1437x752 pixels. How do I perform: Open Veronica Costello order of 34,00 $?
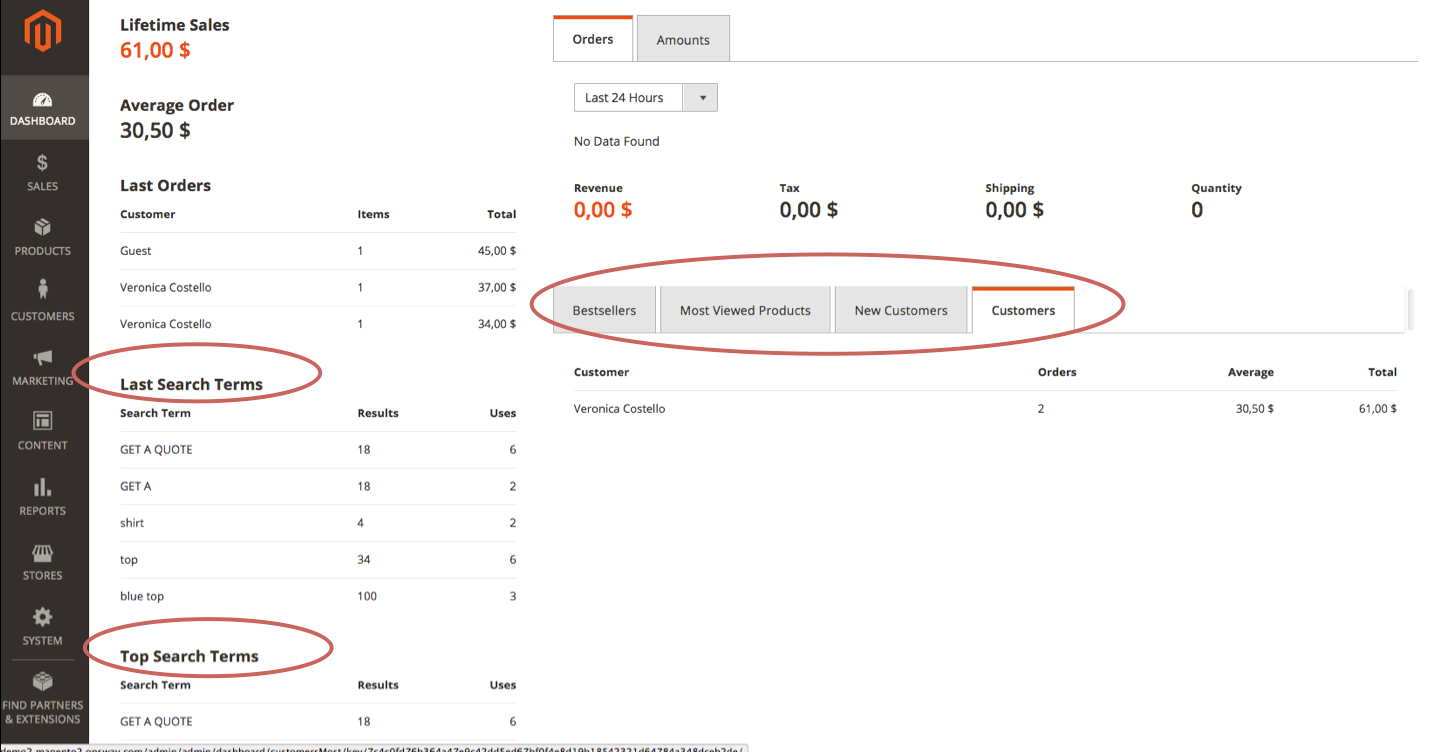tap(318, 324)
